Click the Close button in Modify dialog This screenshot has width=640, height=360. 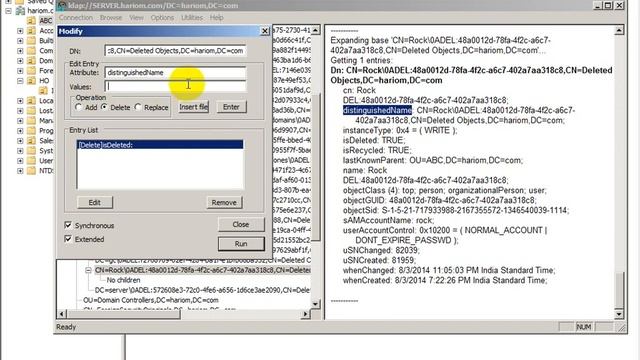241,224
